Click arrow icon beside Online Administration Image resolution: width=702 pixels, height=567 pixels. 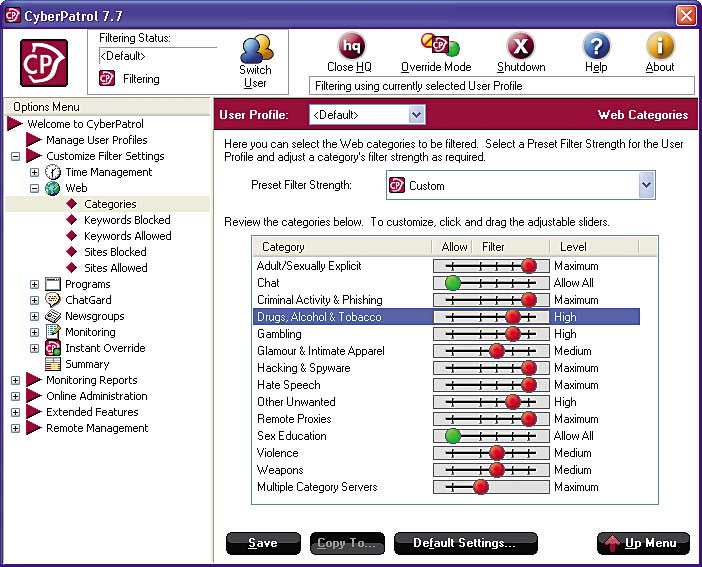pyautogui.click(x=34, y=396)
